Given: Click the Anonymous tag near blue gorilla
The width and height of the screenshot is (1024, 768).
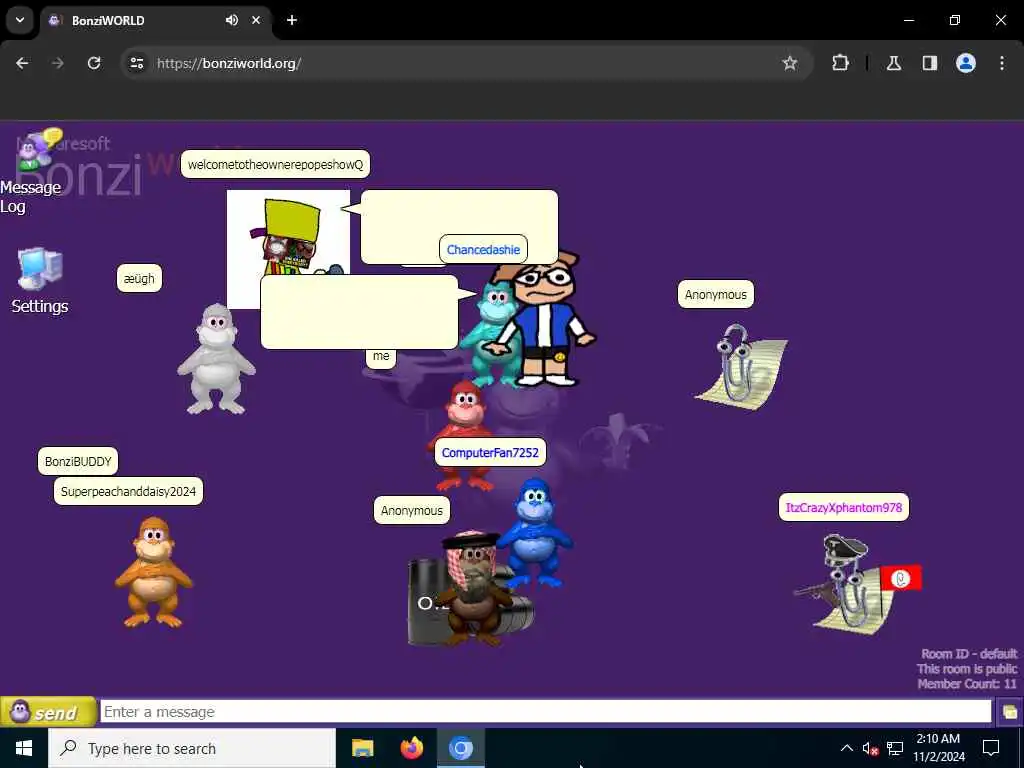Looking at the screenshot, I should [411, 510].
